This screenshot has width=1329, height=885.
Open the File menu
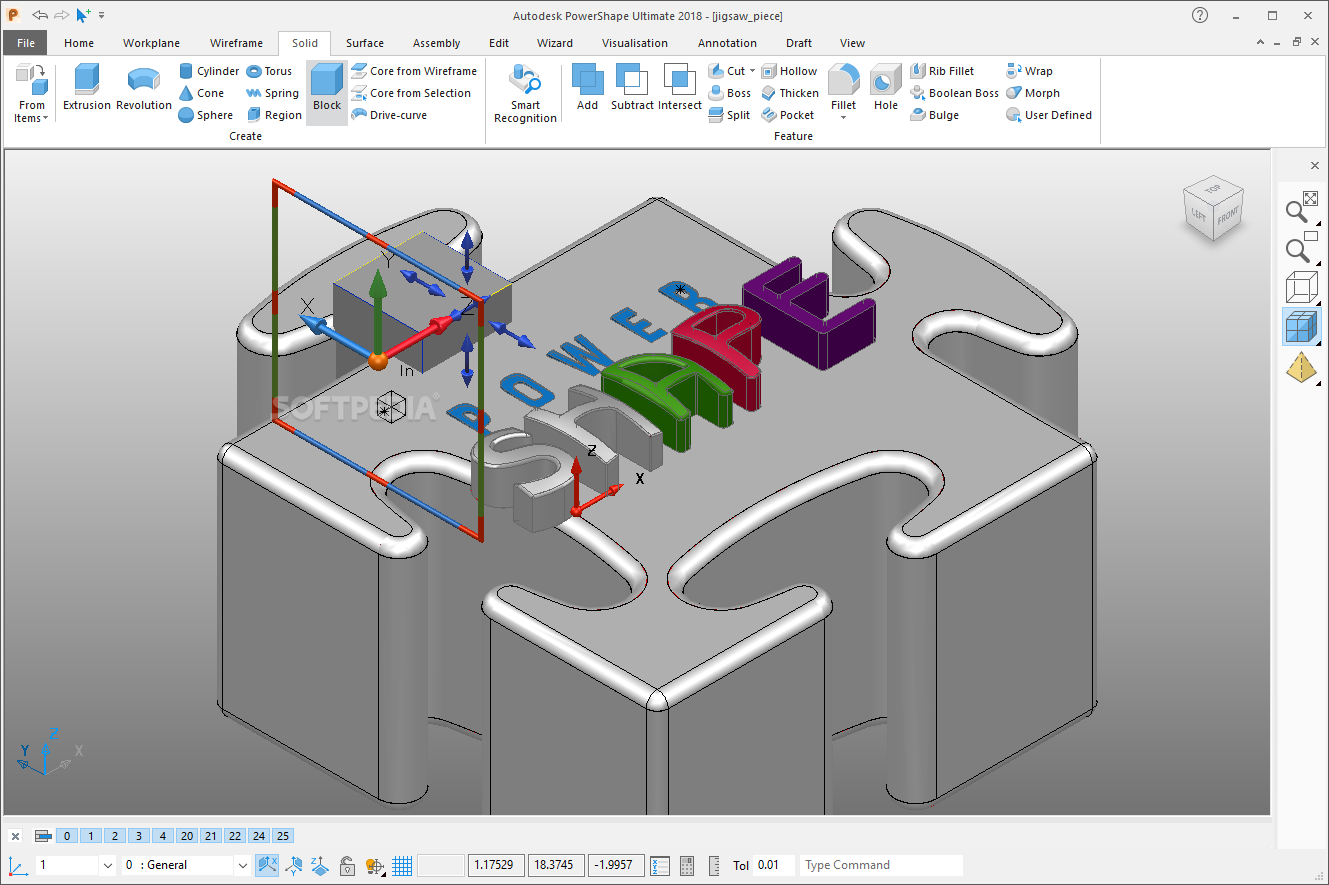[x=25, y=43]
